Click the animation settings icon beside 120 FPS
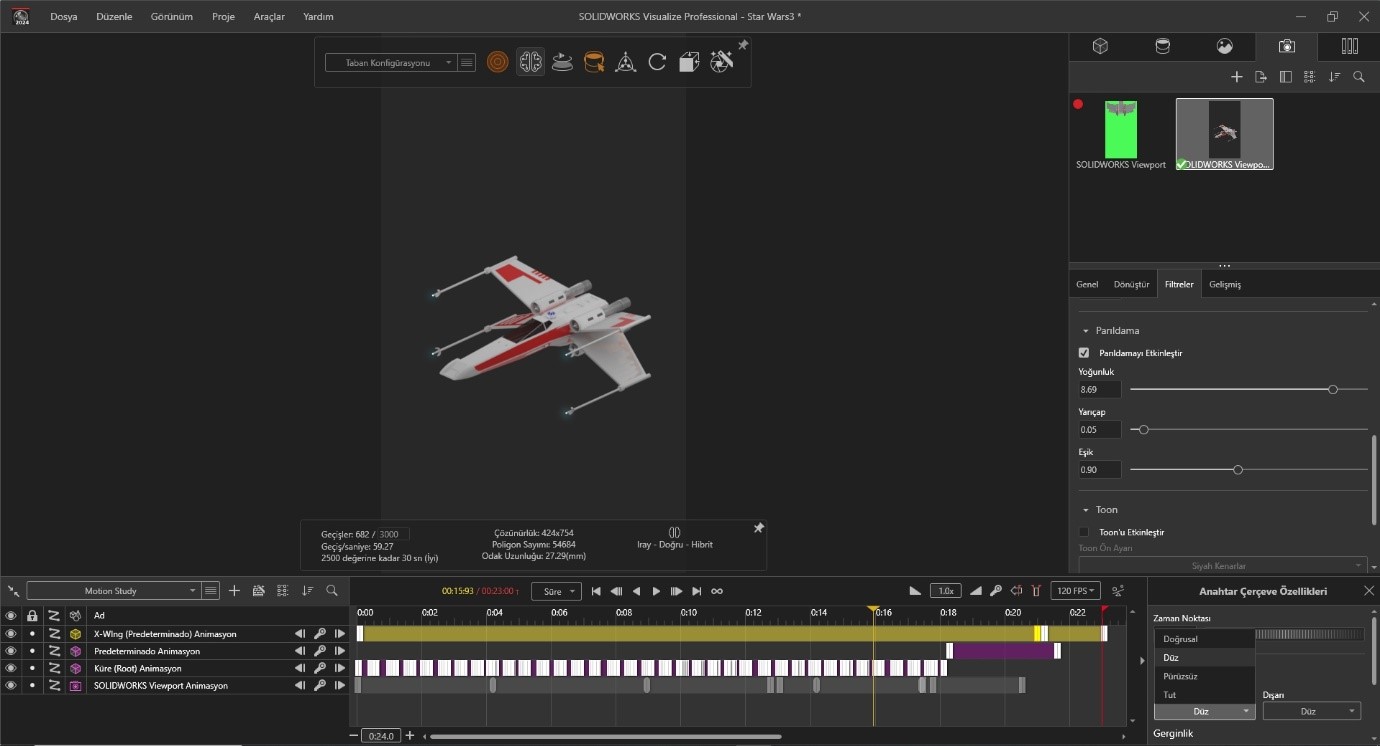Image resolution: width=1380 pixels, height=746 pixels. [1117, 591]
